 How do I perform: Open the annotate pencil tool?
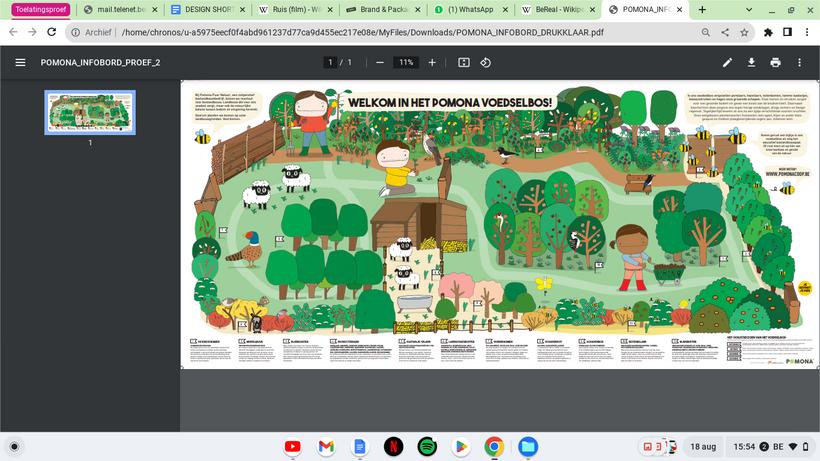(x=727, y=62)
